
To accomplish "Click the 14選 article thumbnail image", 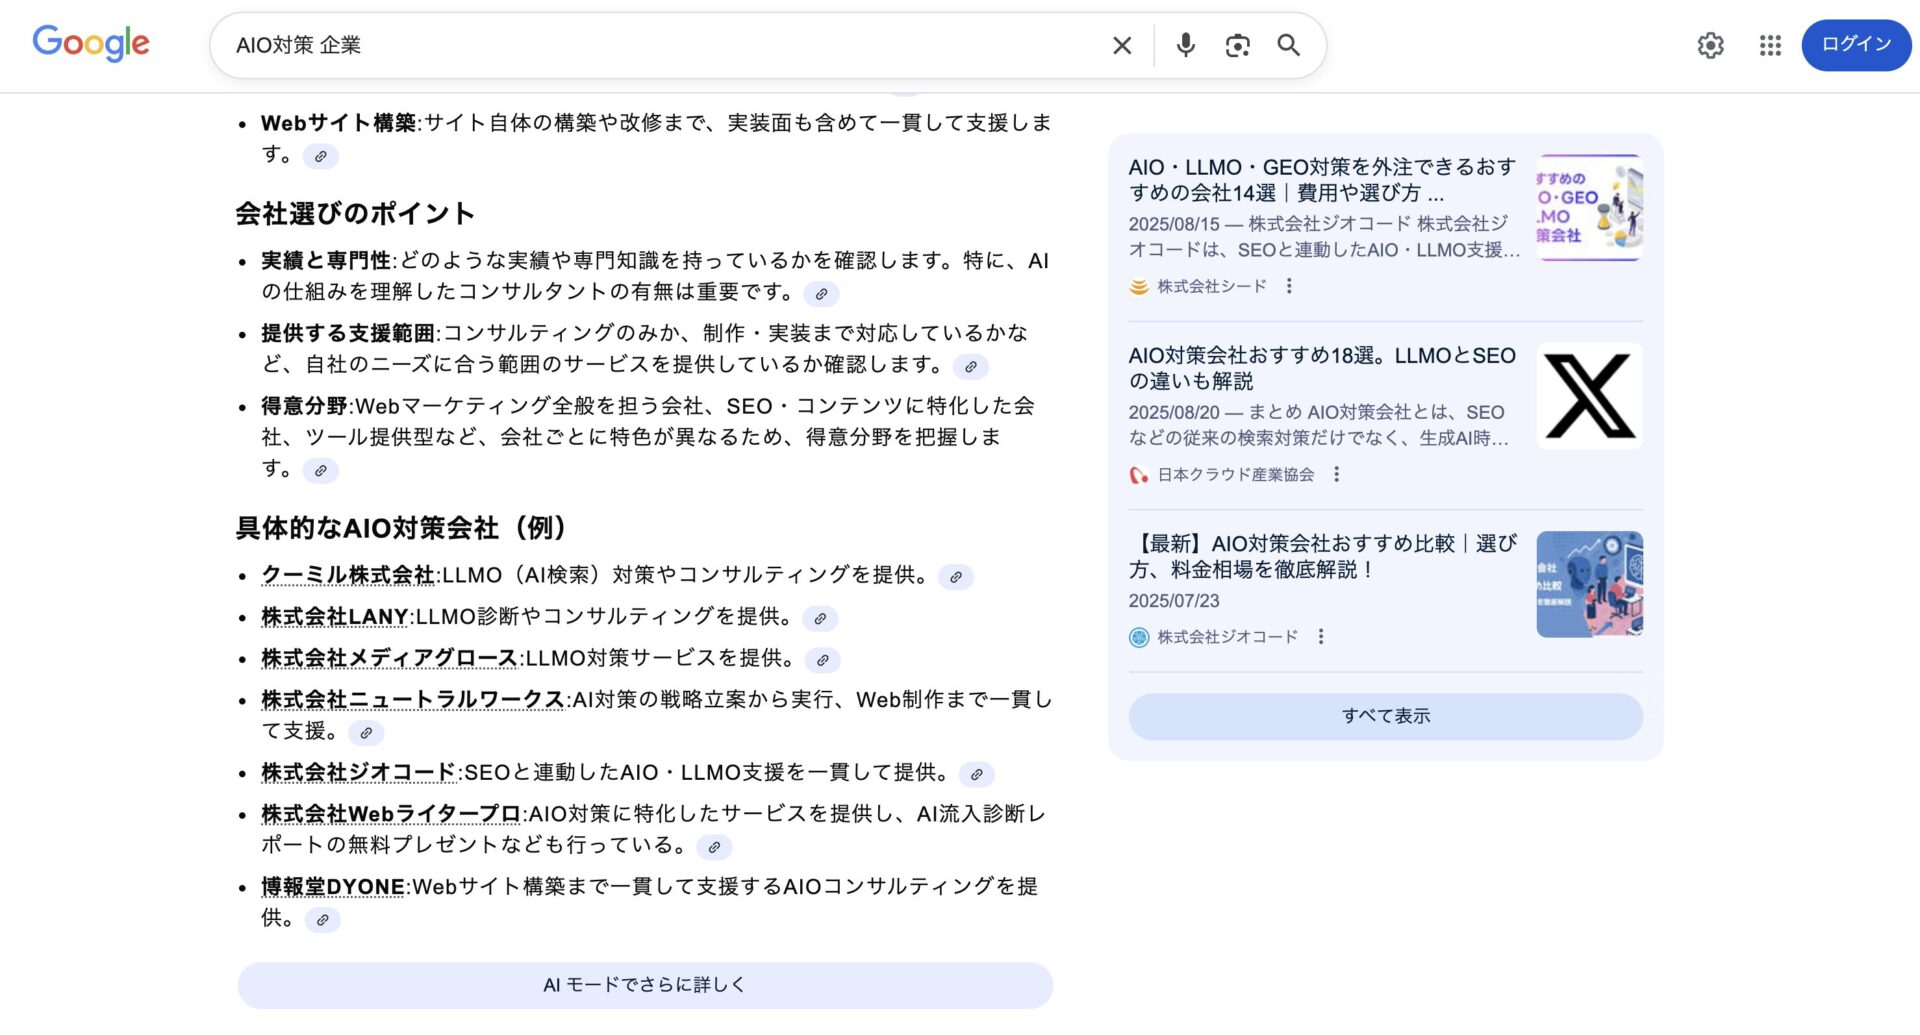I will (1589, 208).
